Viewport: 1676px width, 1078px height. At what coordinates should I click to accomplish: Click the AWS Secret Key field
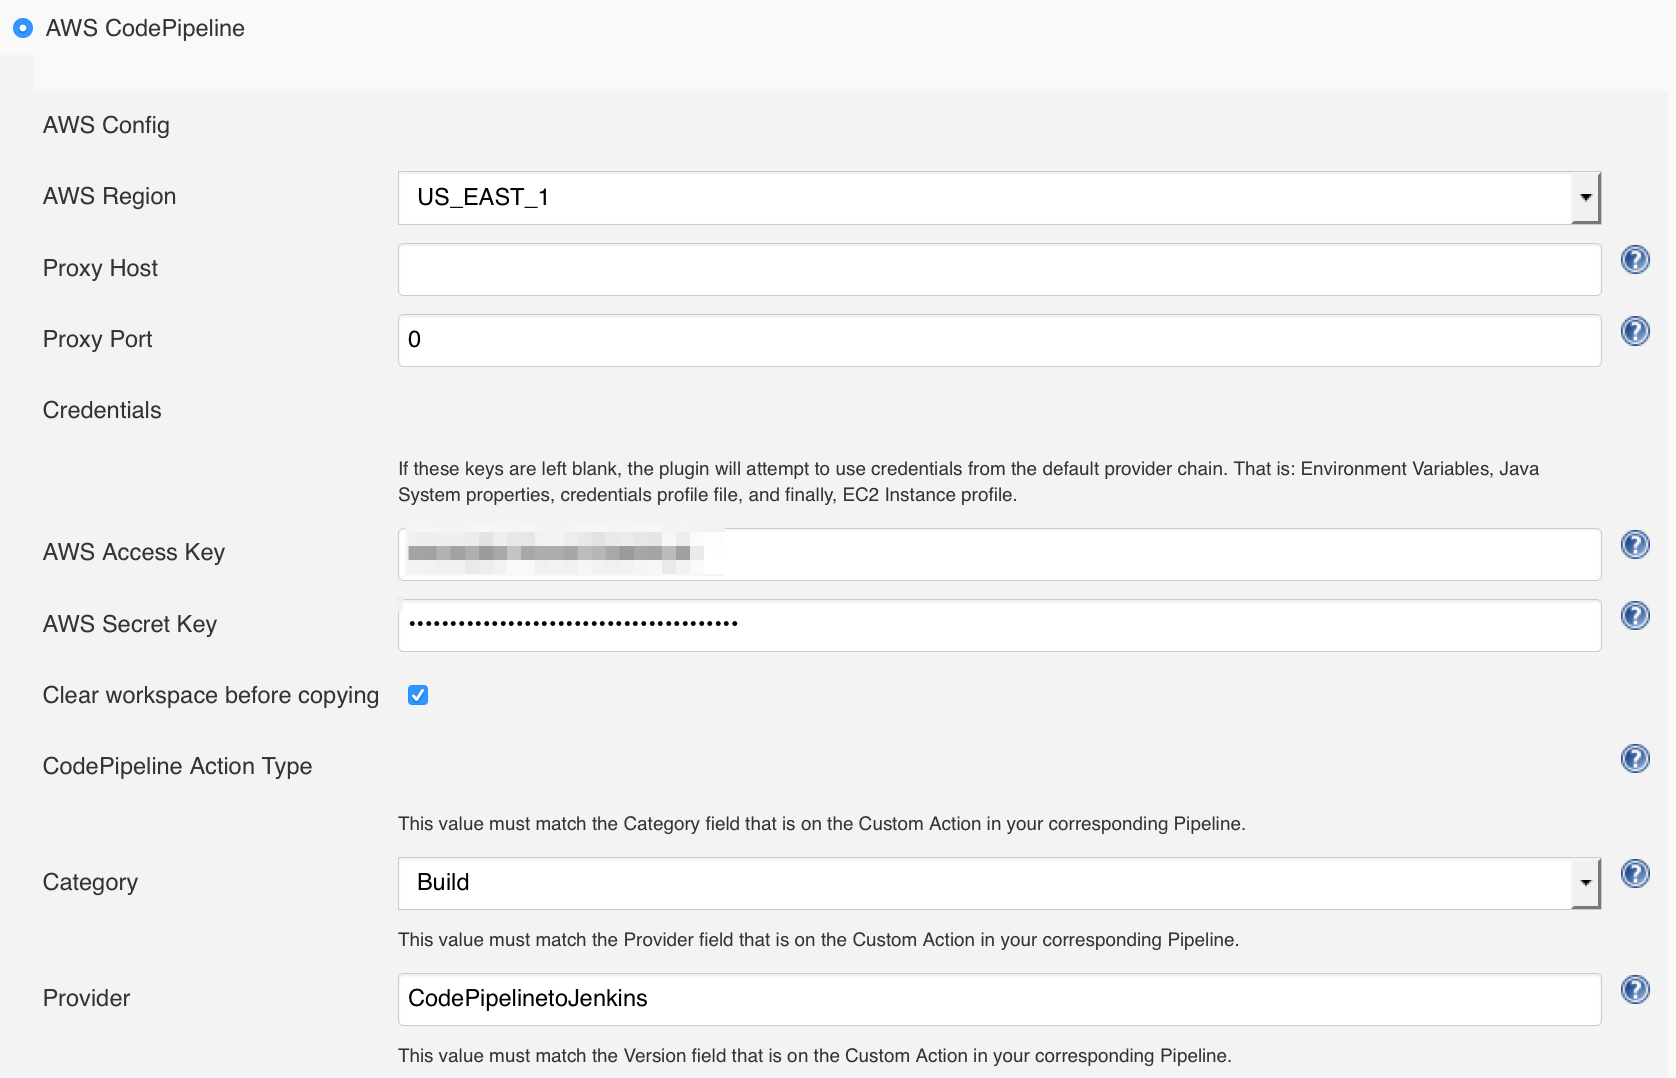999,625
